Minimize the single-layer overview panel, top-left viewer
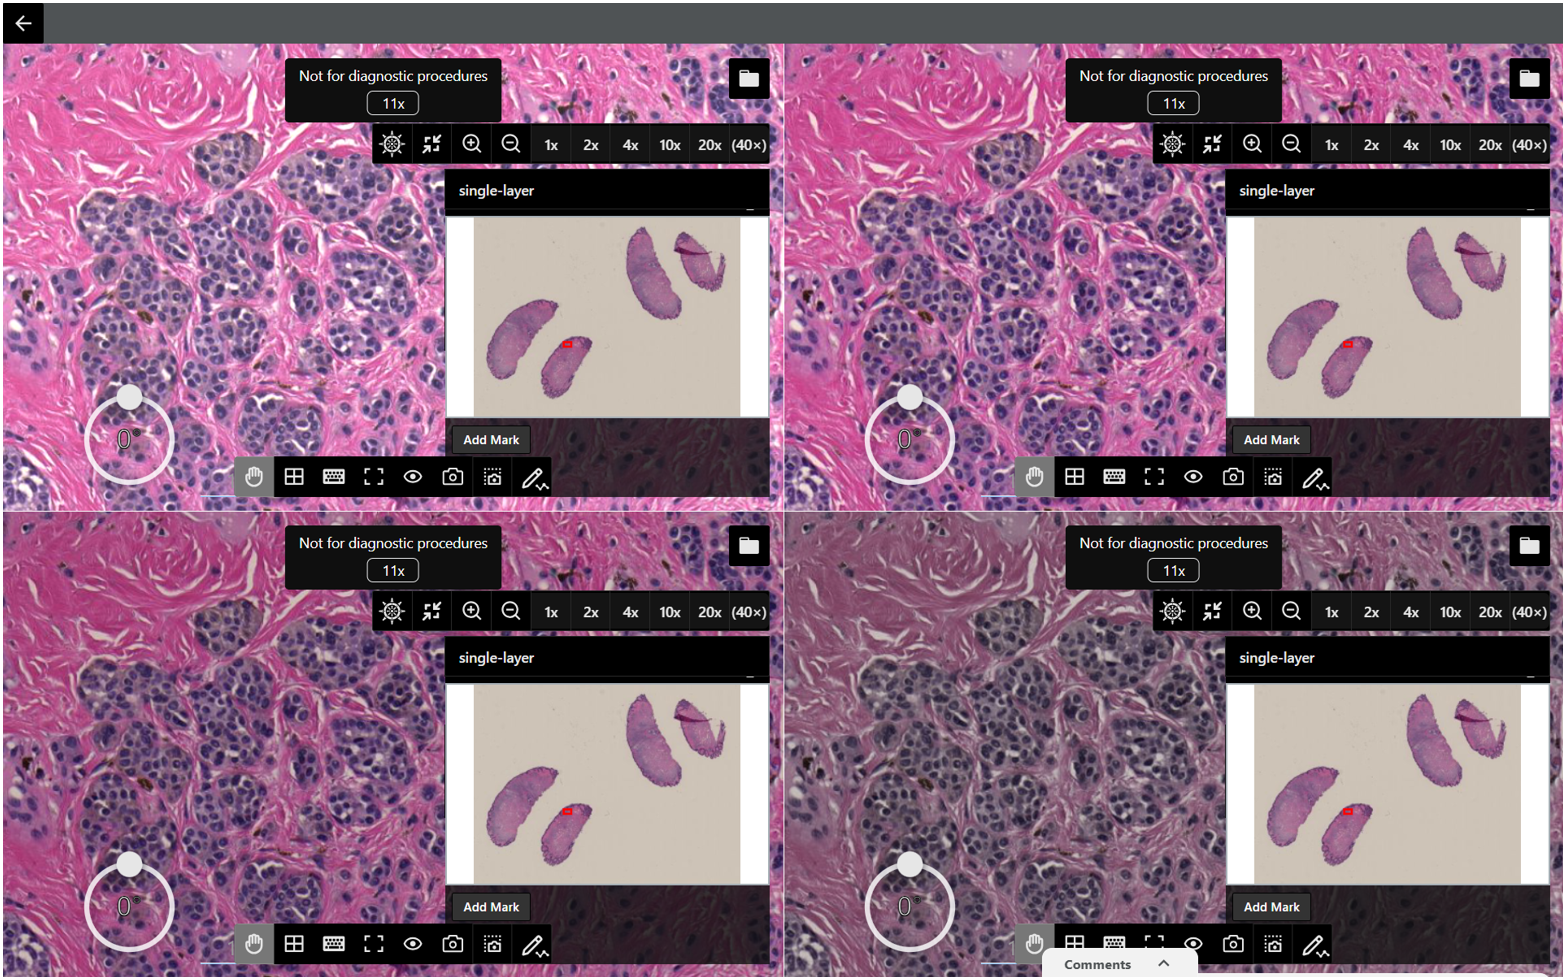 click(x=750, y=208)
